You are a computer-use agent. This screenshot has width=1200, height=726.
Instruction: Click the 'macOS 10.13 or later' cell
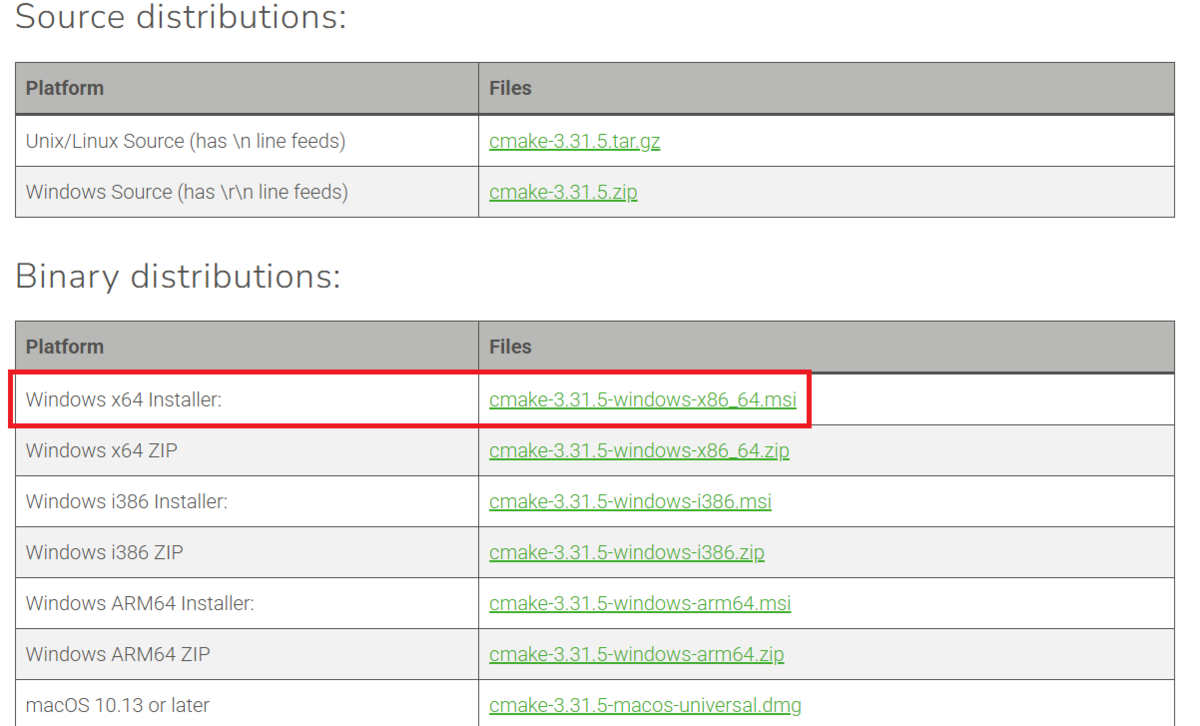coord(247,704)
